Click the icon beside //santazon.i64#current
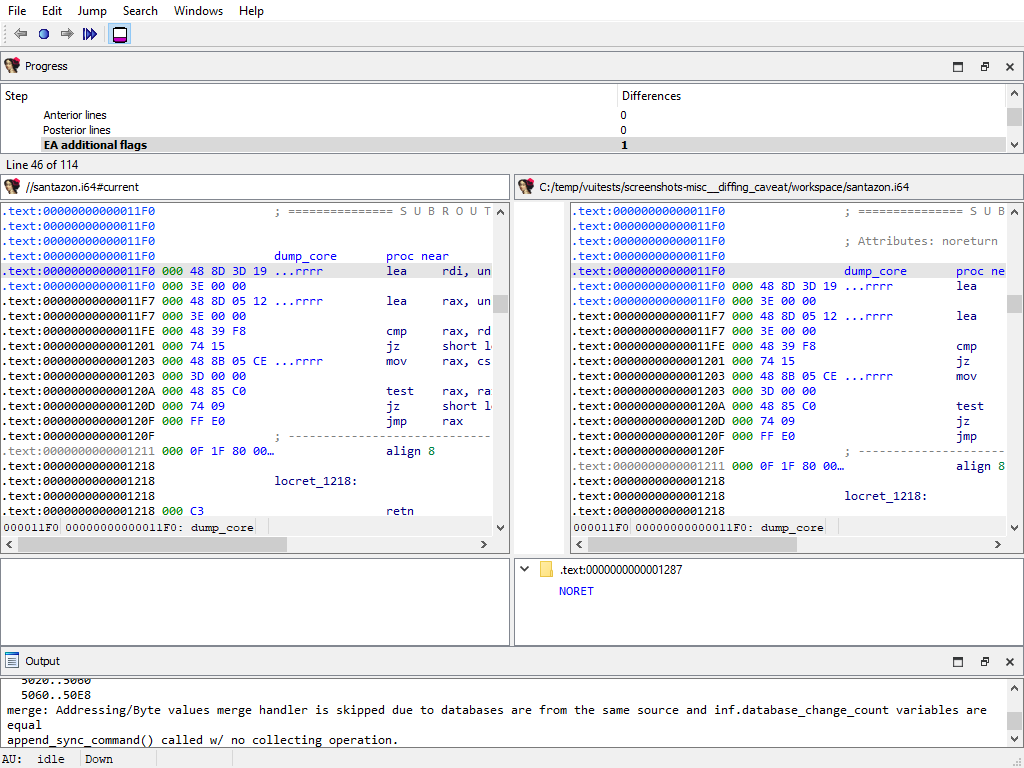This screenshot has width=1024, height=768. coord(12,186)
